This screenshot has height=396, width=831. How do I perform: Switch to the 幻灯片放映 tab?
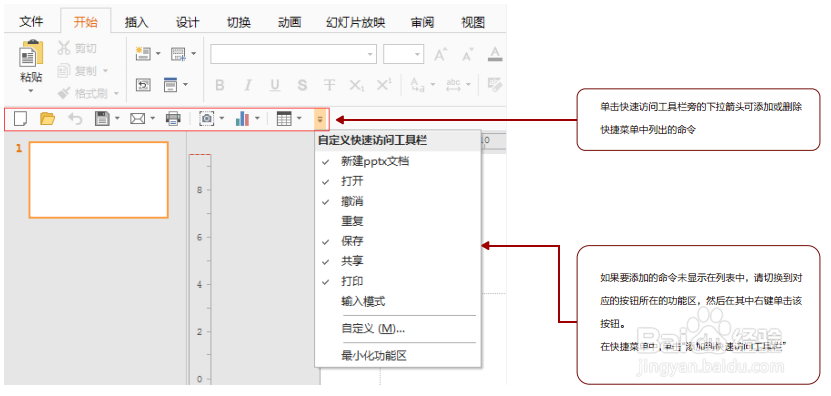[356, 22]
